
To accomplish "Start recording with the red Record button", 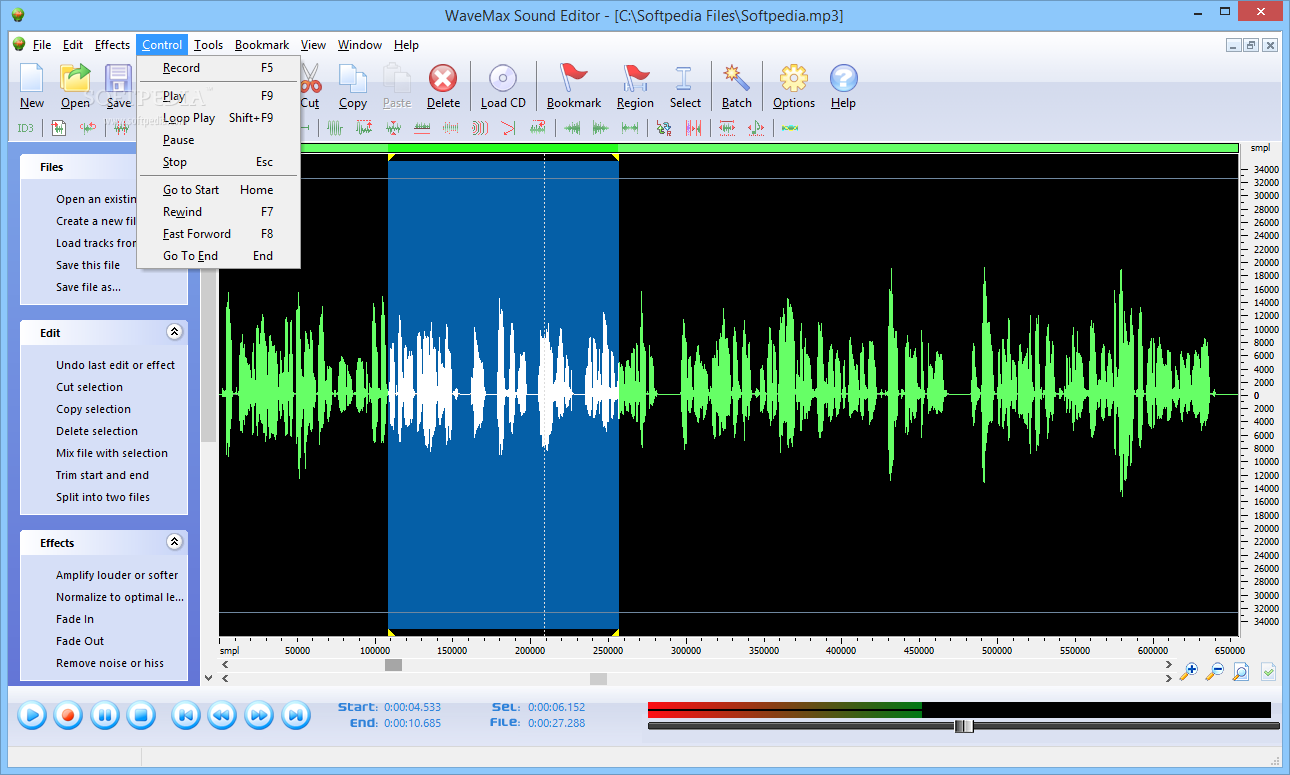I will coord(68,715).
